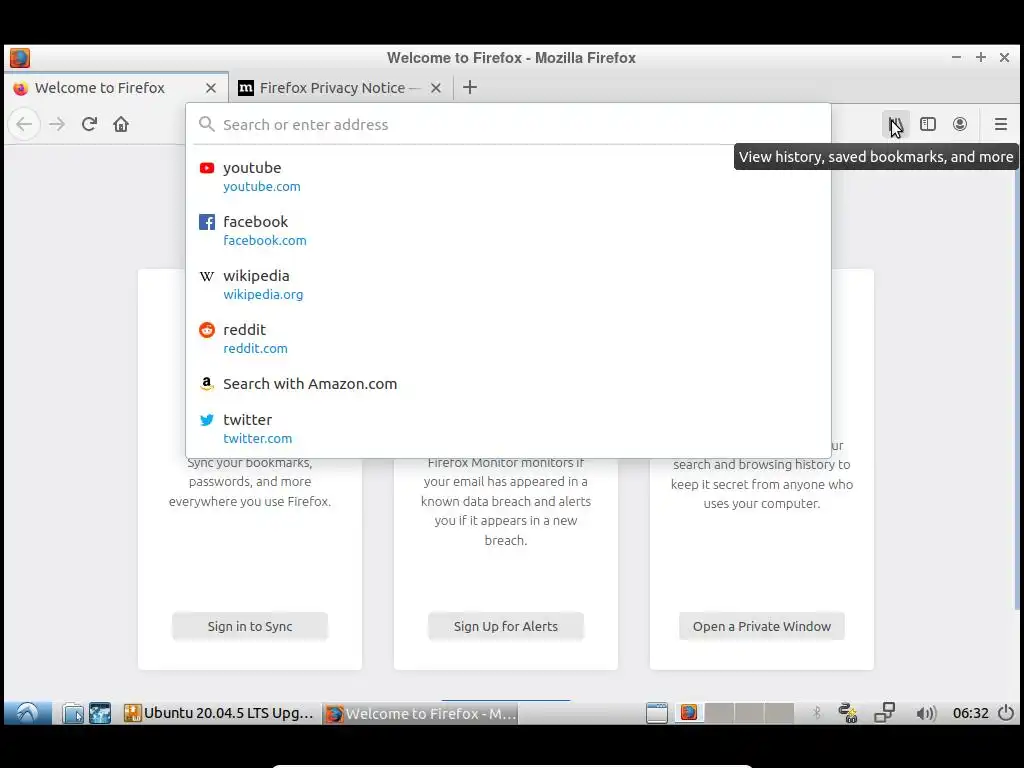Open a new tab with plus button

(x=470, y=88)
